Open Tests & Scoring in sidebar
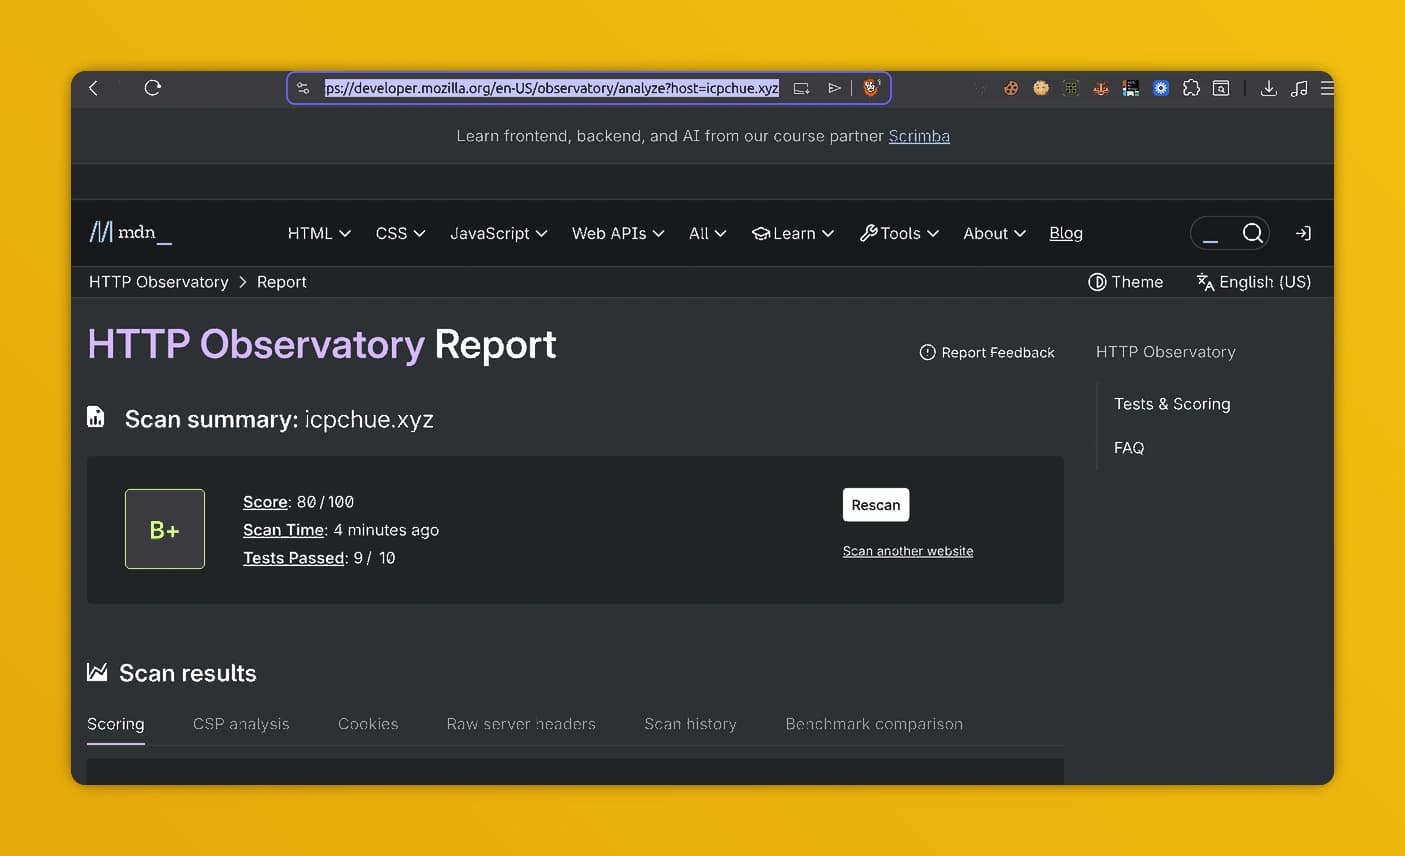1405x856 pixels. pos(1172,404)
